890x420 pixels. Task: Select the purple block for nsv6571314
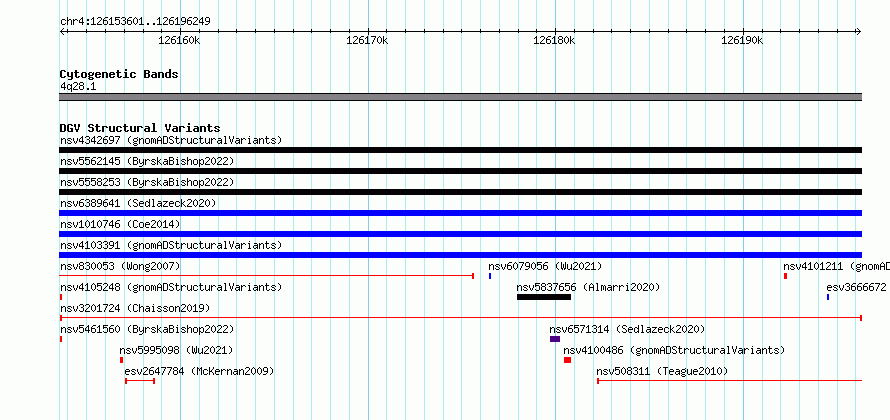pos(555,339)
